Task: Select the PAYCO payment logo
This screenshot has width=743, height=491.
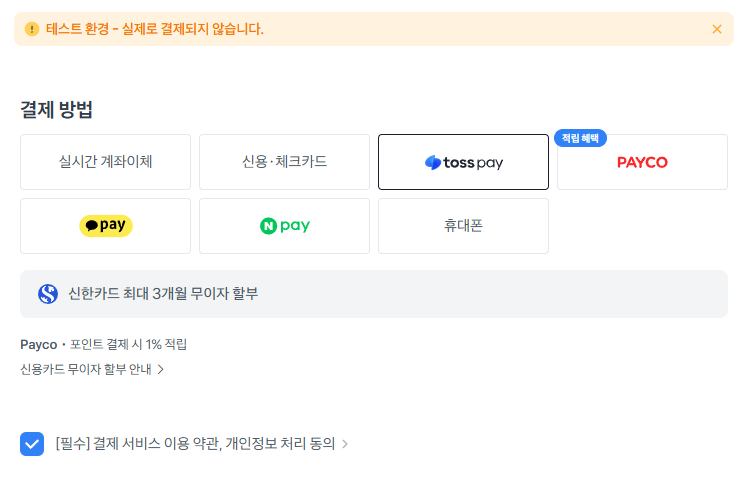Action: pyautogui.click(x=642, y=162)
